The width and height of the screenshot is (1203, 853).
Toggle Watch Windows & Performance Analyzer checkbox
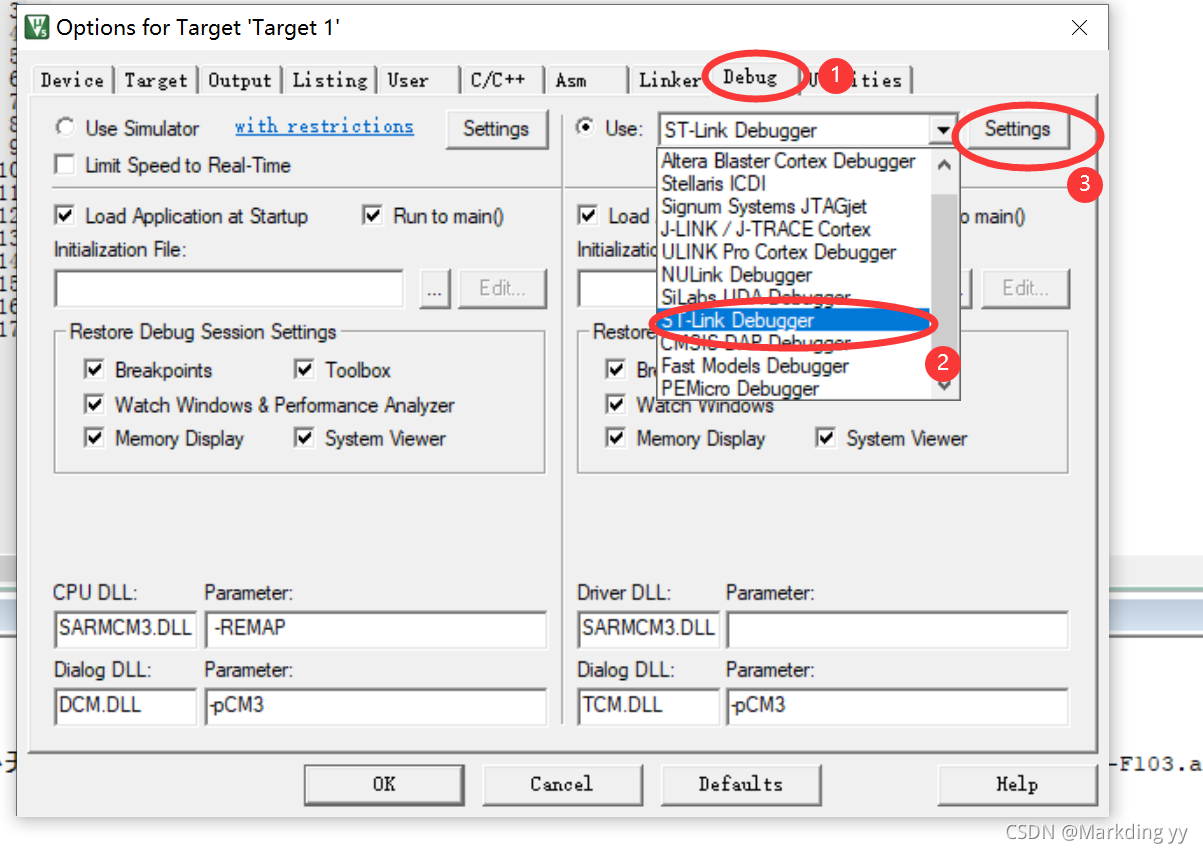(95, 405)
